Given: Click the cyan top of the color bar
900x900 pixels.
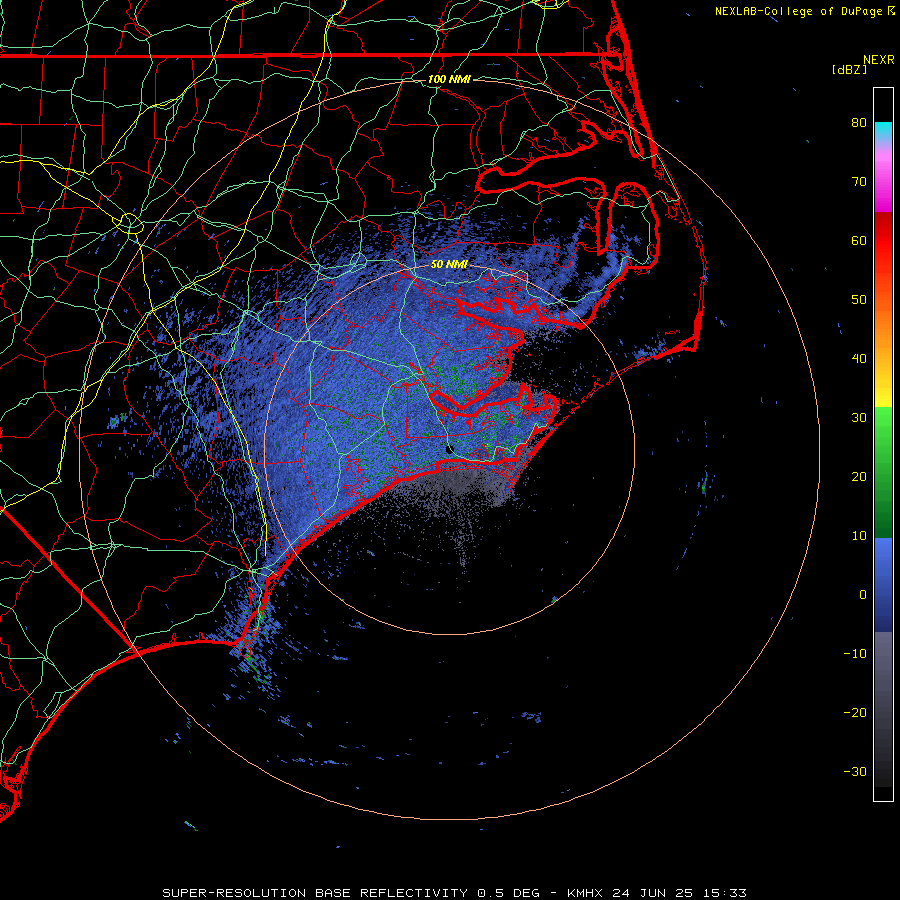Looking at the screenshot, I should click(883, 131).
